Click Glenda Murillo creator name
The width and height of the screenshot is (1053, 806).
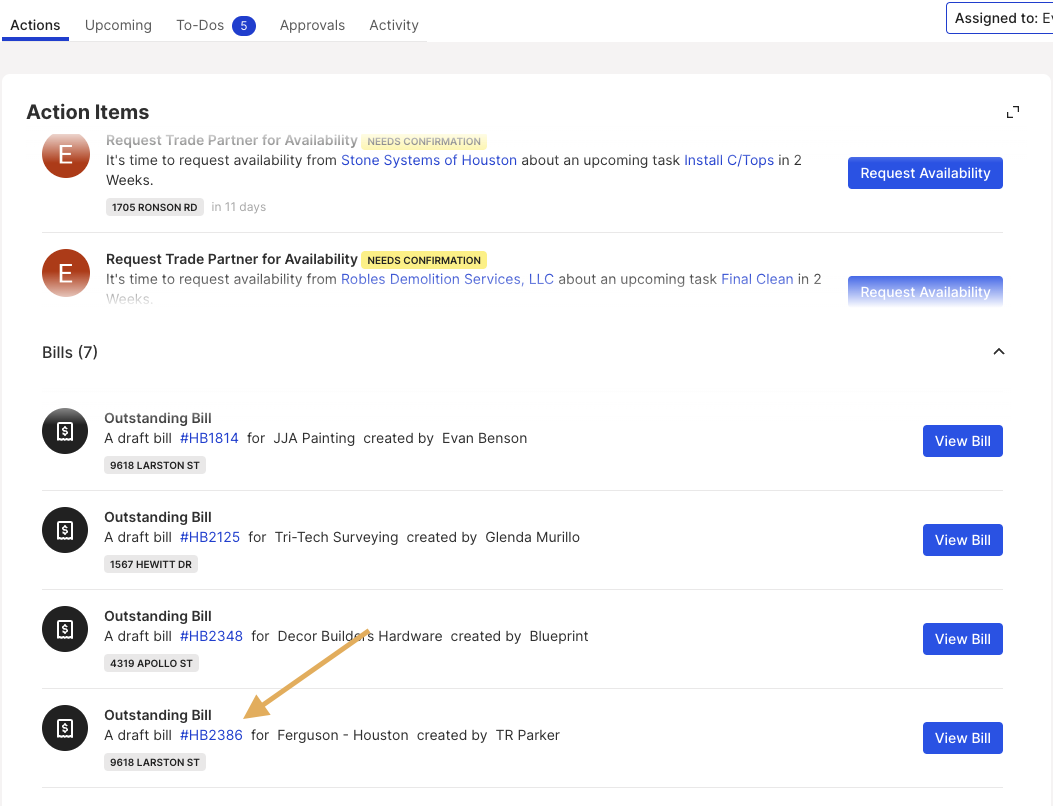point(532,537)
